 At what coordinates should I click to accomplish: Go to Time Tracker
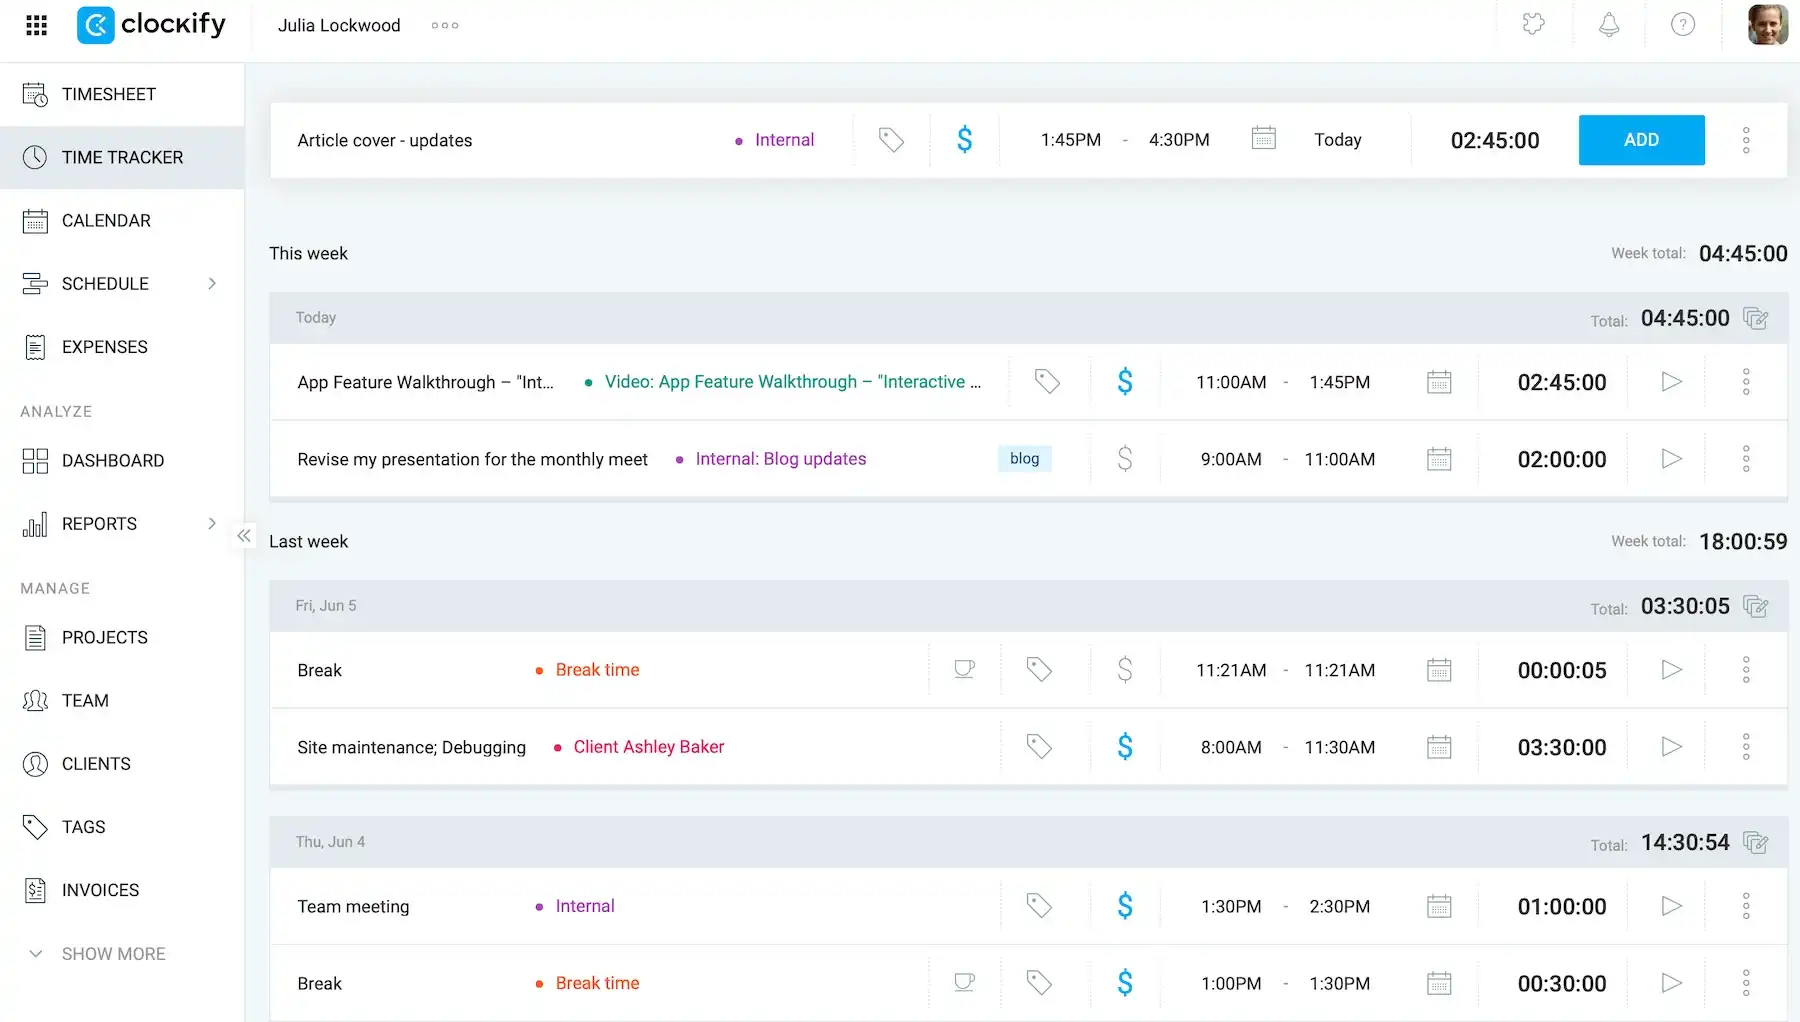[x=122, y=157]
